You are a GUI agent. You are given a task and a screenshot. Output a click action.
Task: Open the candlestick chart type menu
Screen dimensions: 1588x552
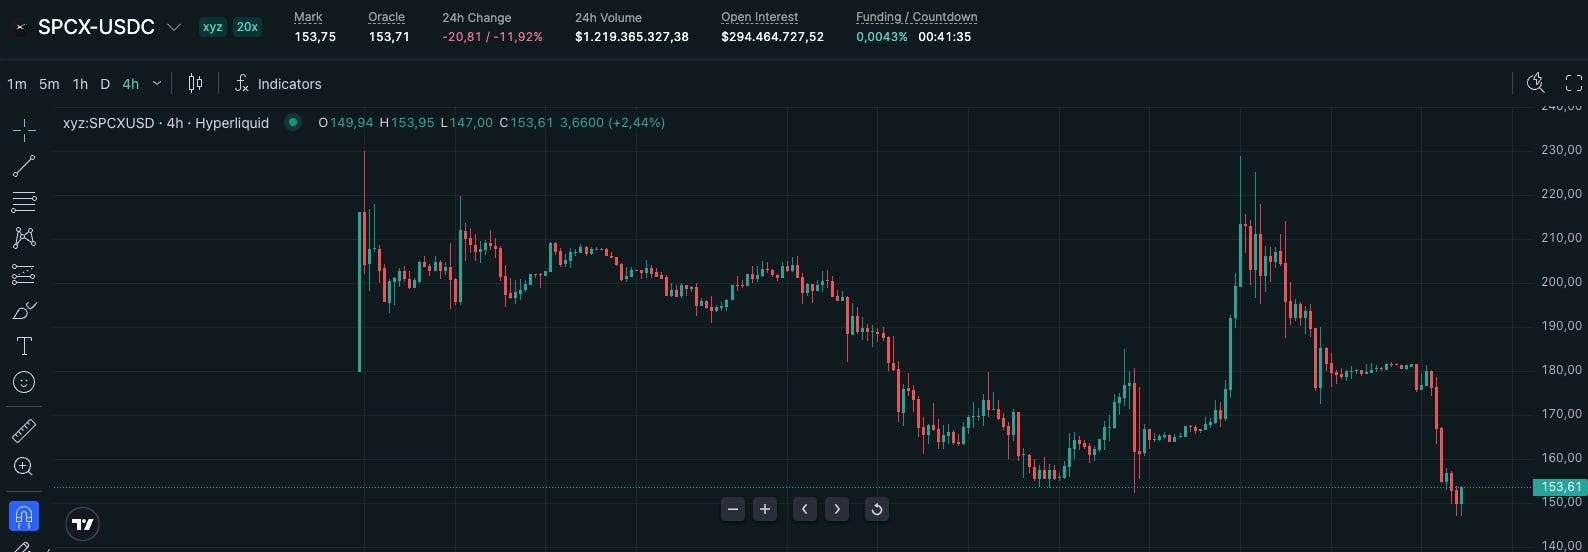pos(196,83)
